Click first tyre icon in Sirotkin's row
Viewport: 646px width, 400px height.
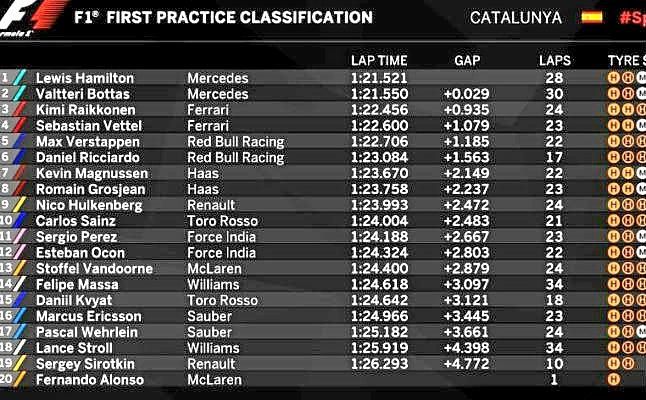point(614,364)
